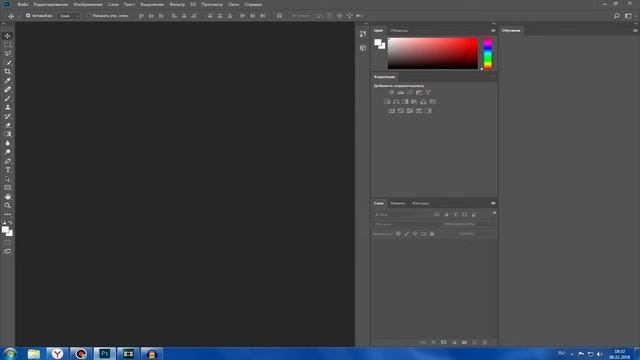Toggle layer filtering switch in Layers panel
Image resolution: width=640 pixels, height=360 pixels.
tap(494, 213)
